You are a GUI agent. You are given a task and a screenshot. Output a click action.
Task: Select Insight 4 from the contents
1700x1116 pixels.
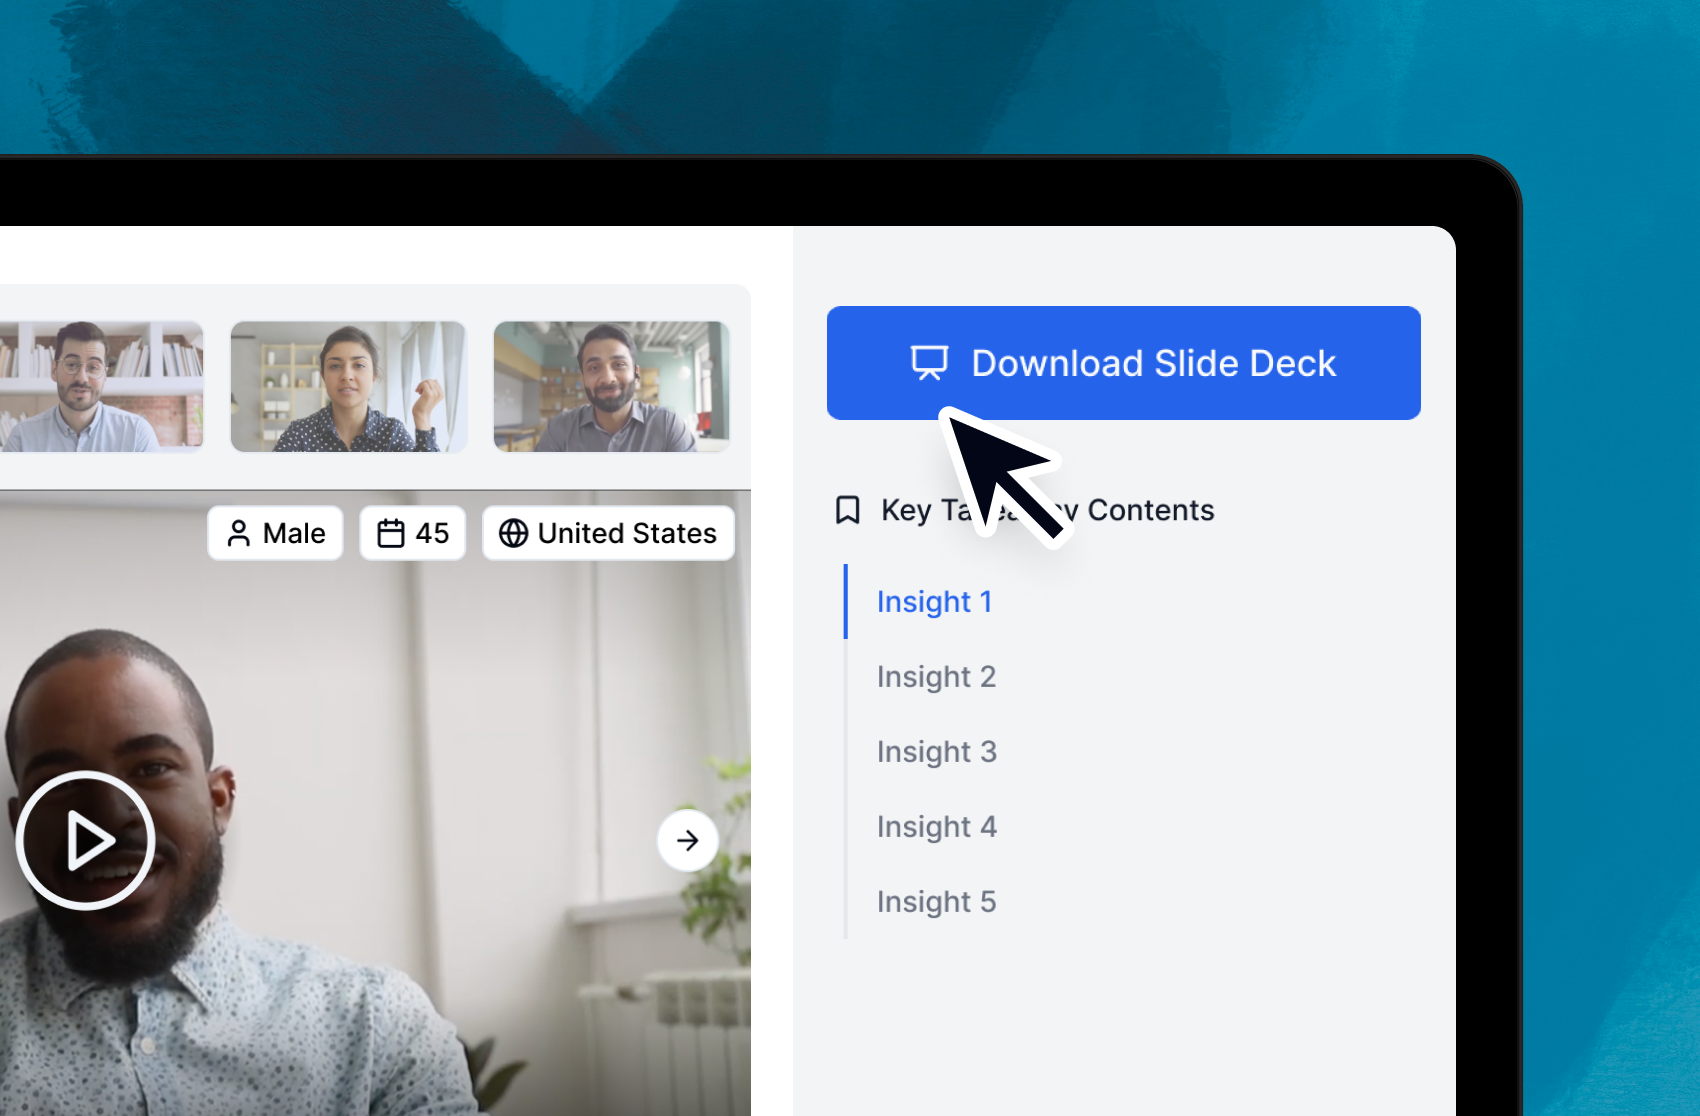(936, 827)
